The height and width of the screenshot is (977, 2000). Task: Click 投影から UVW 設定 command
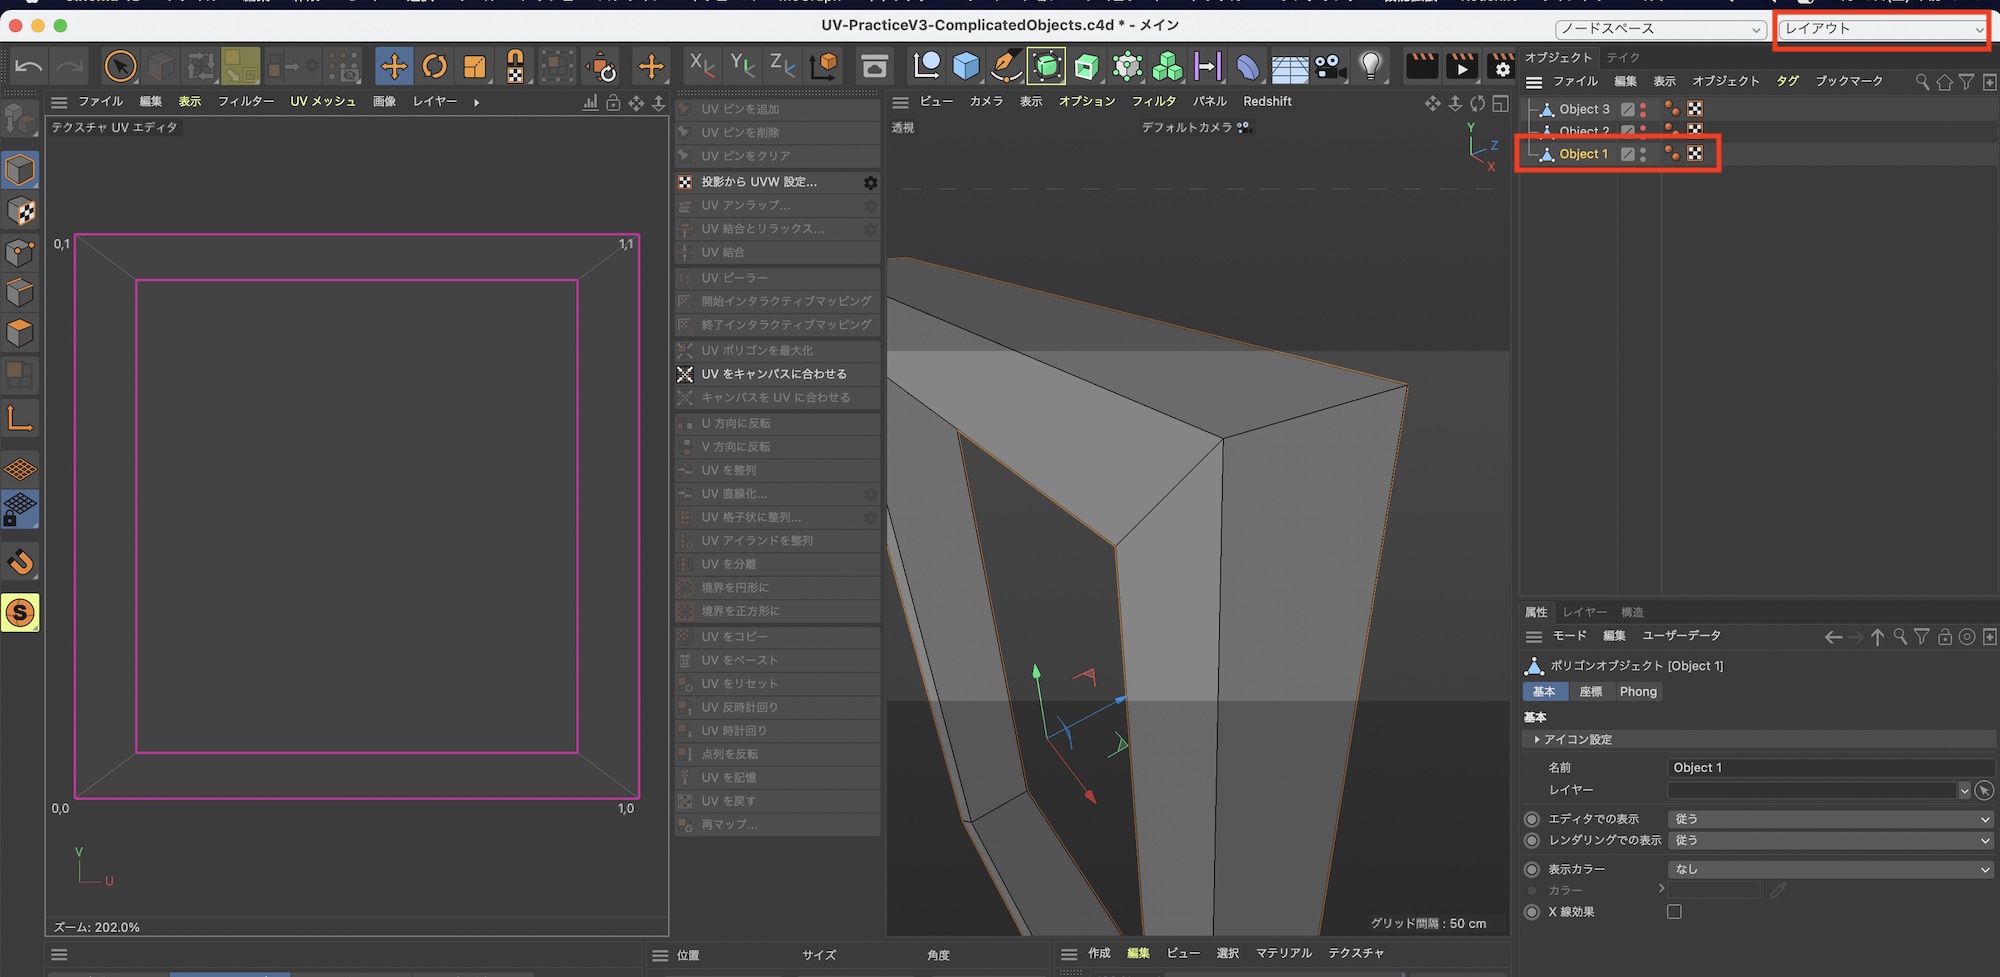point(759,182)
